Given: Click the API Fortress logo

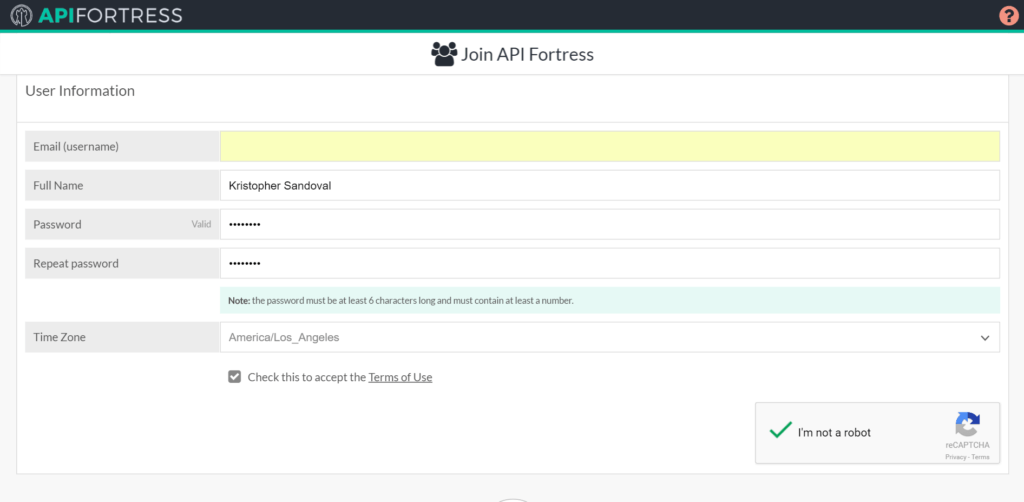Looking at the screenshot, I should click(97, 14).
